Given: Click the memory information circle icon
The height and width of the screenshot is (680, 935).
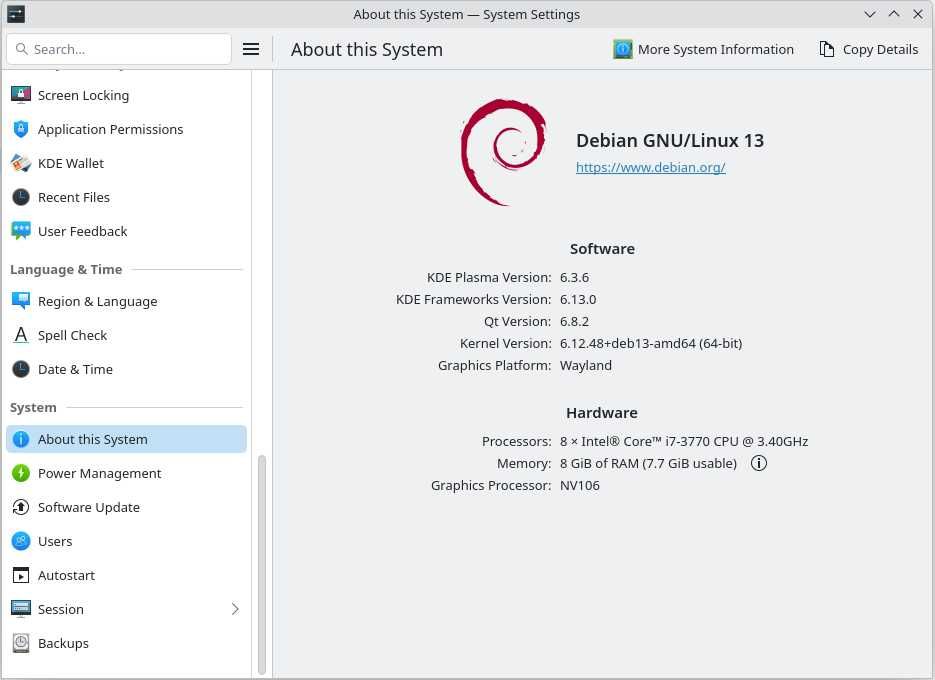Looking at the screenshot, I should click(758, 463).
